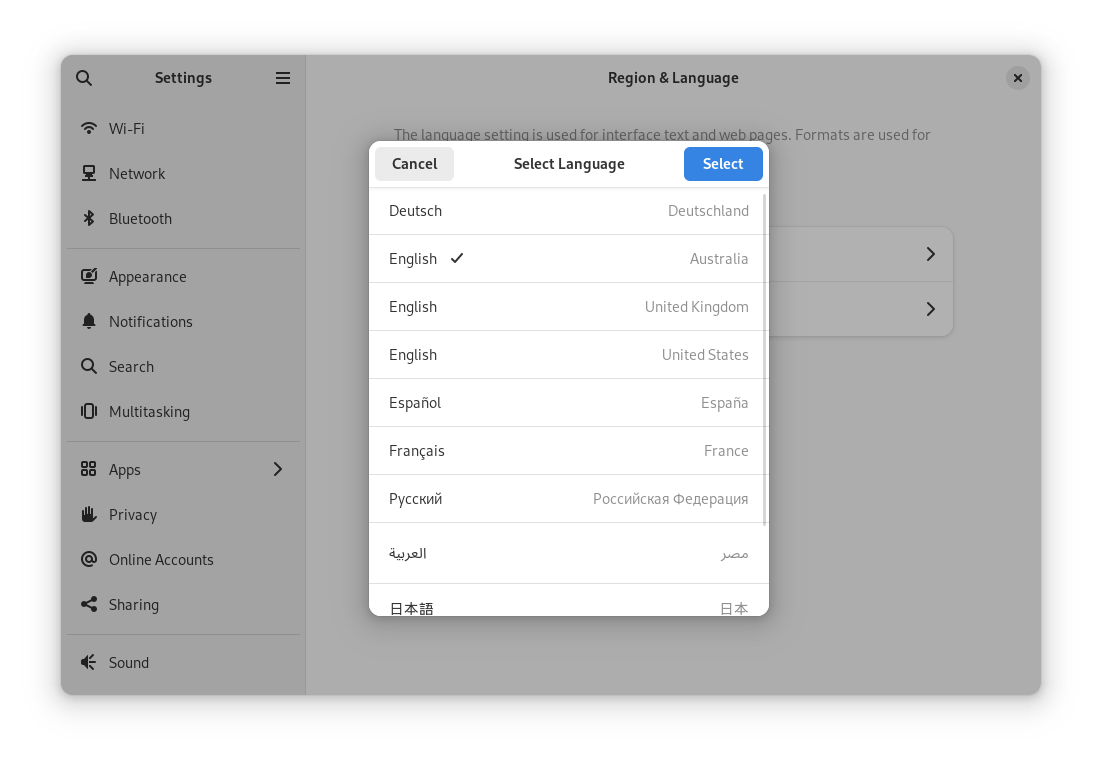The height and width of the screenshot is (762, 1102).
Task: Select English Australia language row
Action: [x=568, y=259]
